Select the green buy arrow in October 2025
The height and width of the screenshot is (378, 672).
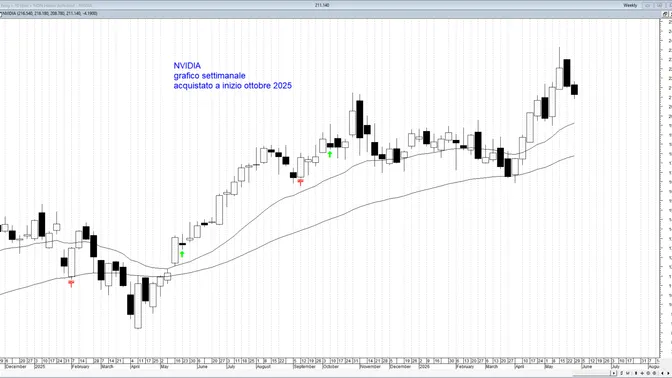coord(330,154)
